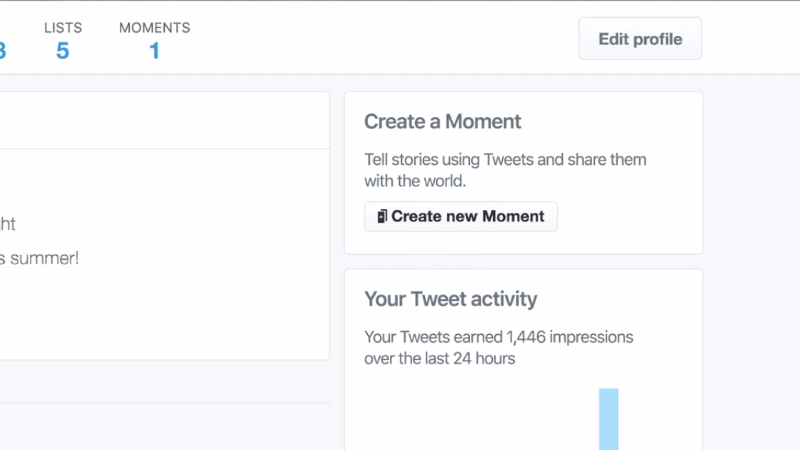Image resolution: width=800 pixels, height=450 pixels.
Task: Click the "over the last 24 hours" text
Action: [x=440, y=358]
